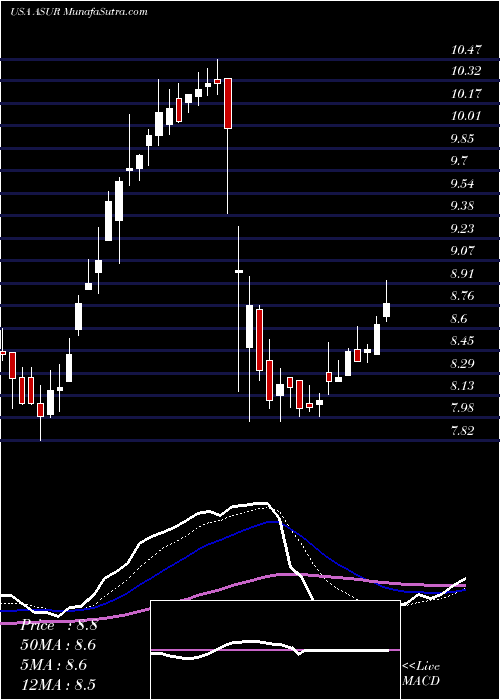
Task: Click the 9.38 price axis label
Action: pos(463,206)
